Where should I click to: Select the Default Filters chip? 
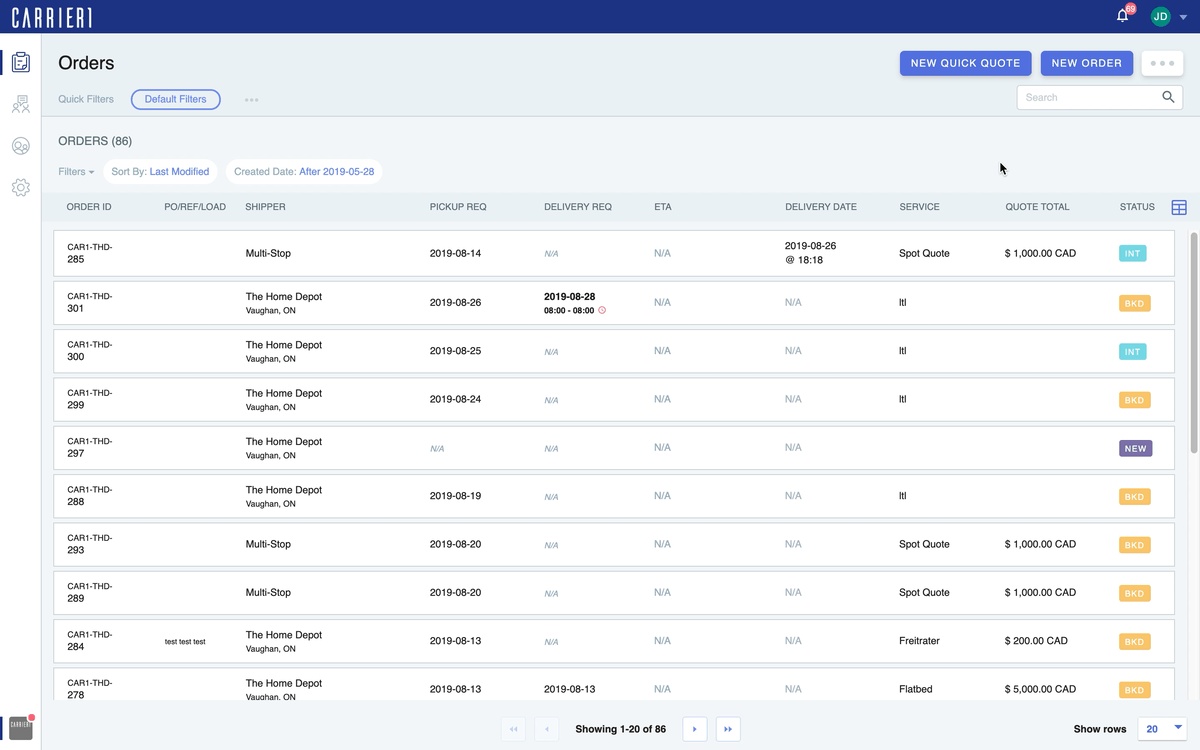[176, 99]
